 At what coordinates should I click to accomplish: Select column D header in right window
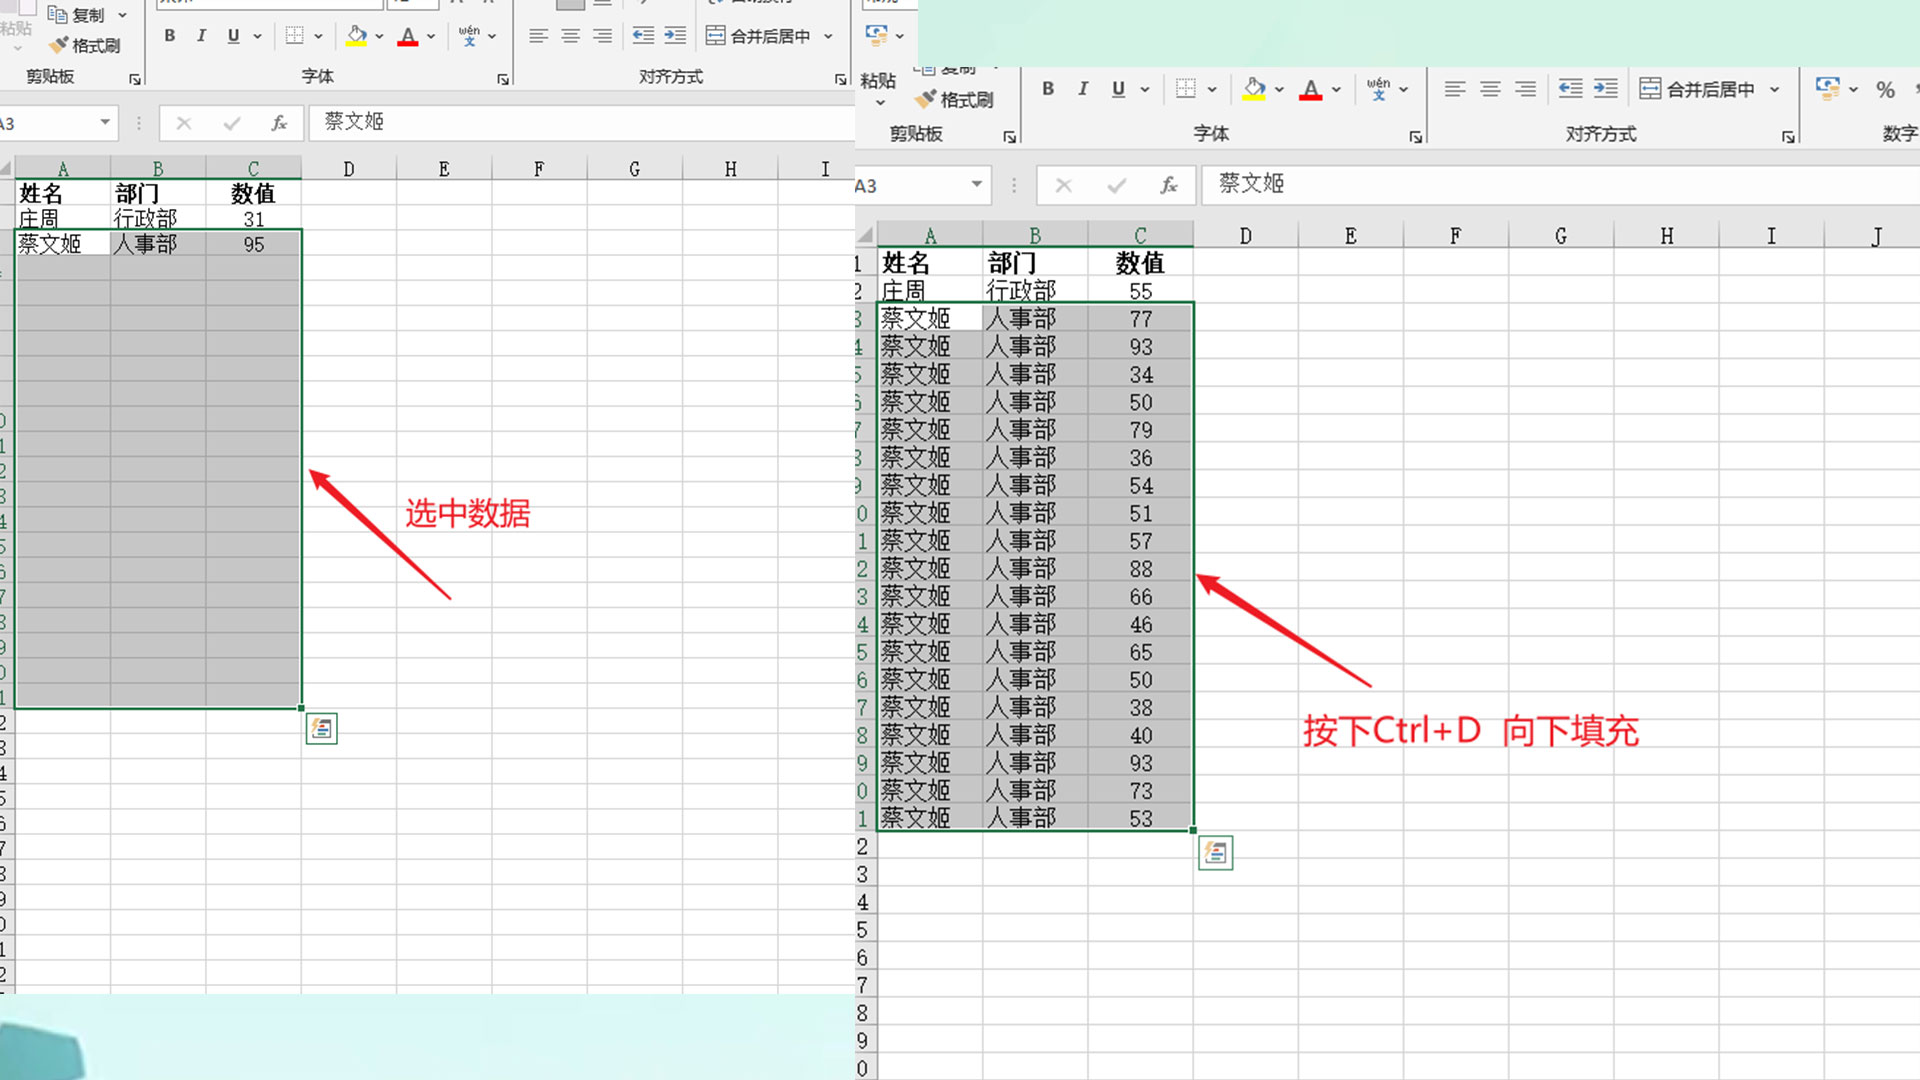(x=1245, y=236)
